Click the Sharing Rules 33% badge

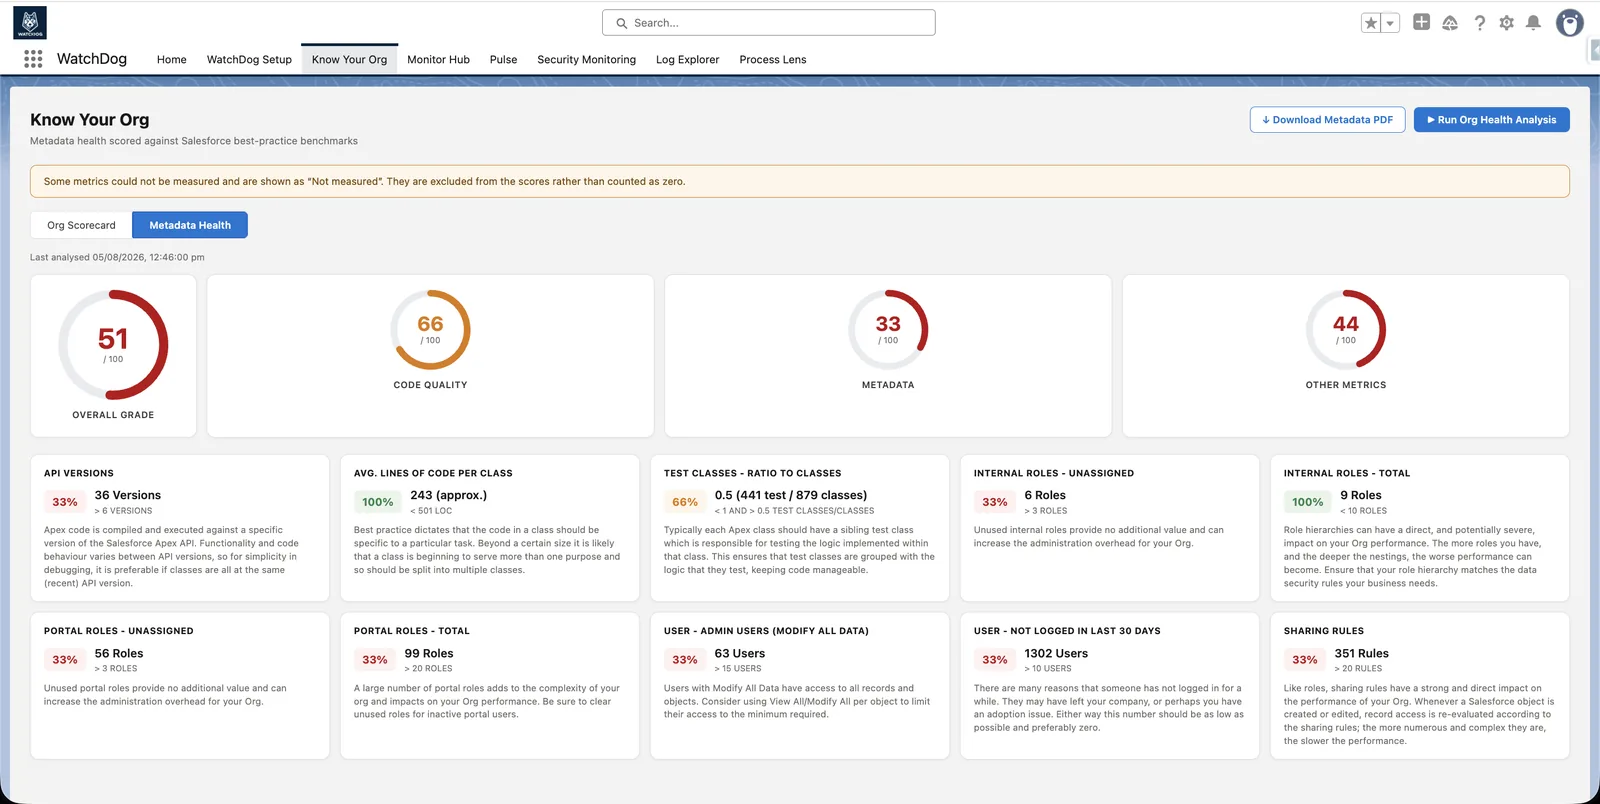click(1305, 660)
